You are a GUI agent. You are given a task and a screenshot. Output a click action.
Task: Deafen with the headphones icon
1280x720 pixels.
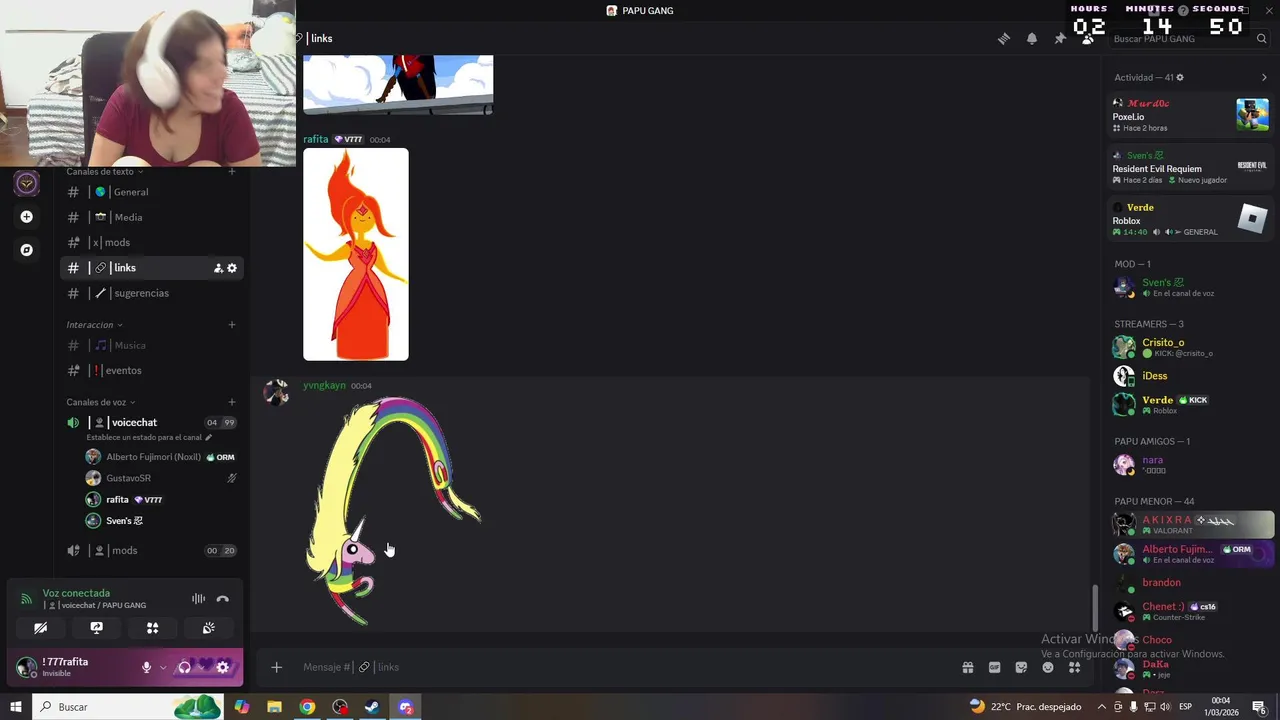click(184, 667)
